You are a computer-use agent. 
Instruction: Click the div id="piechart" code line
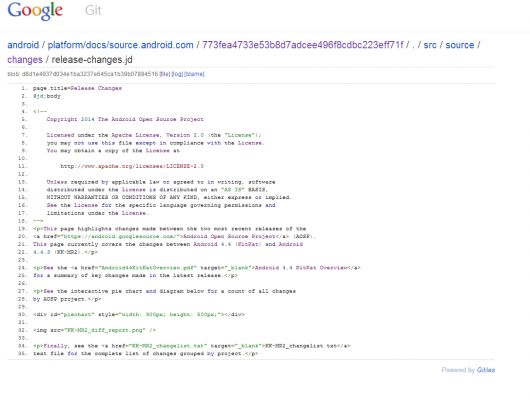139,314
